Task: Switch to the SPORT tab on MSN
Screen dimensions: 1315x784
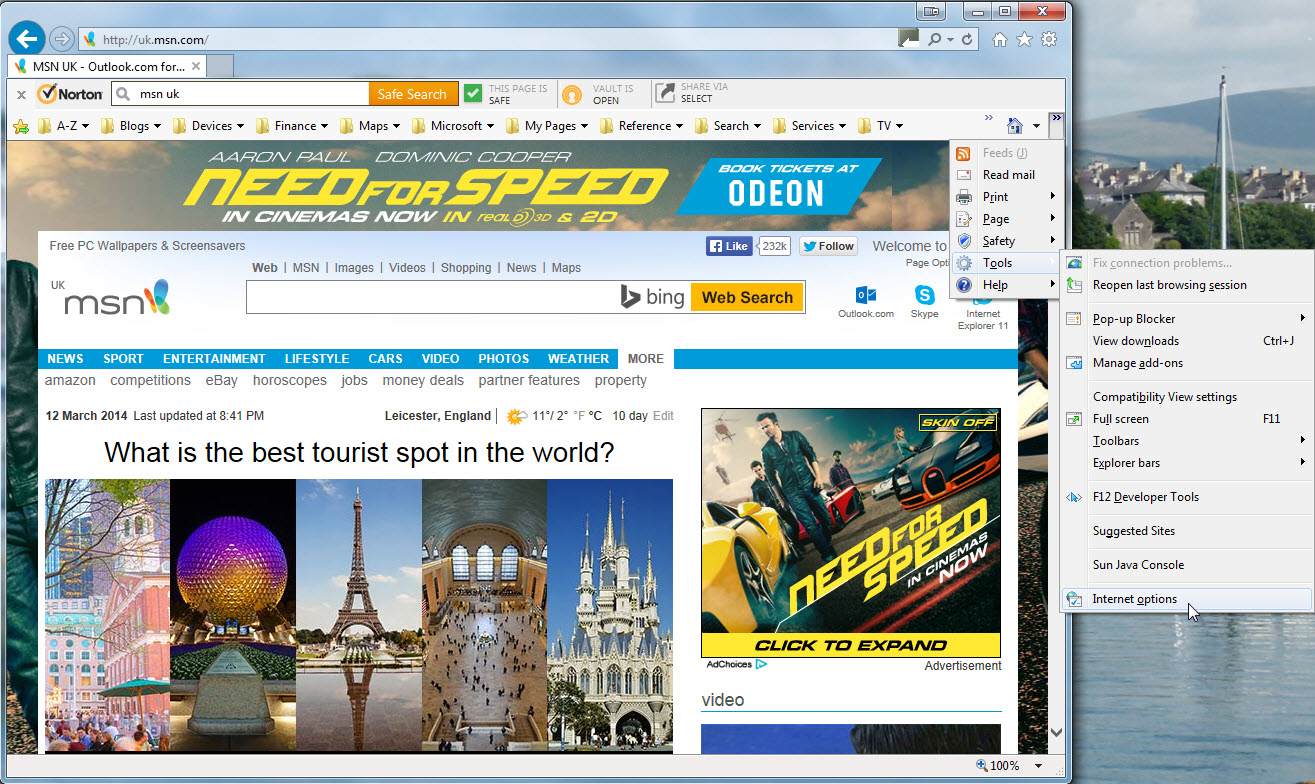Action: tap(123, 359)
